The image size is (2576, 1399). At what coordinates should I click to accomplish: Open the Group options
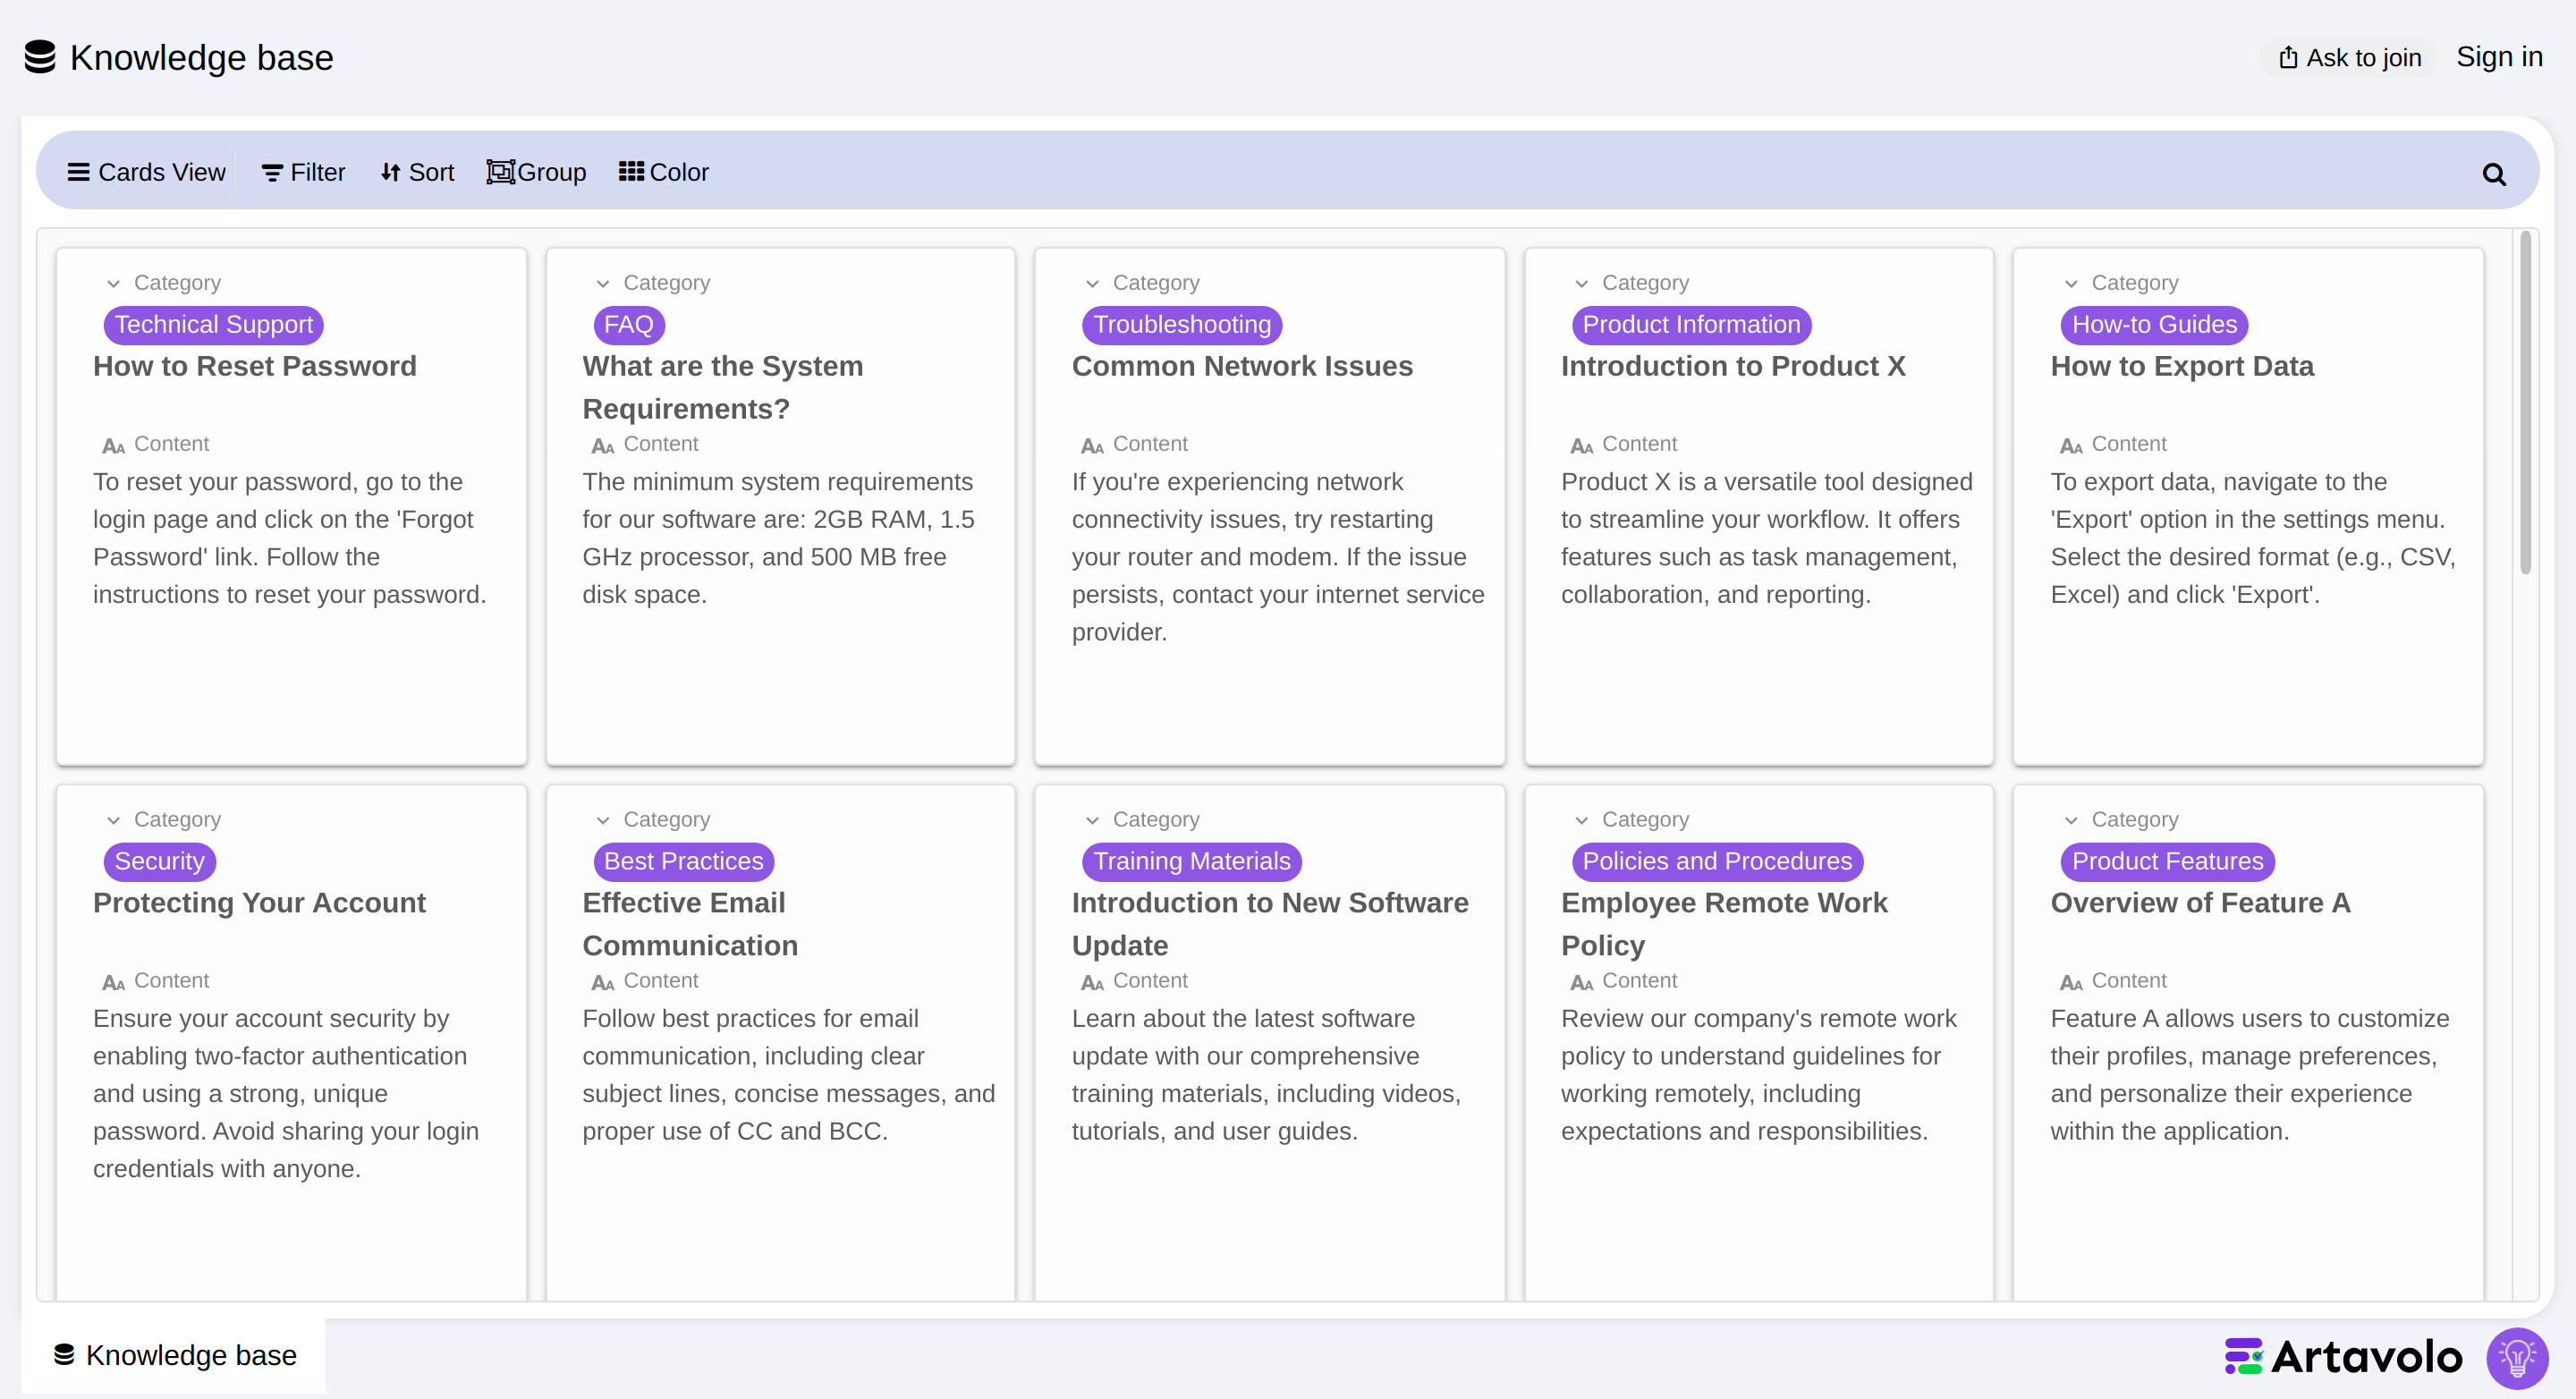pyautogui.click(x=536, y=172)
